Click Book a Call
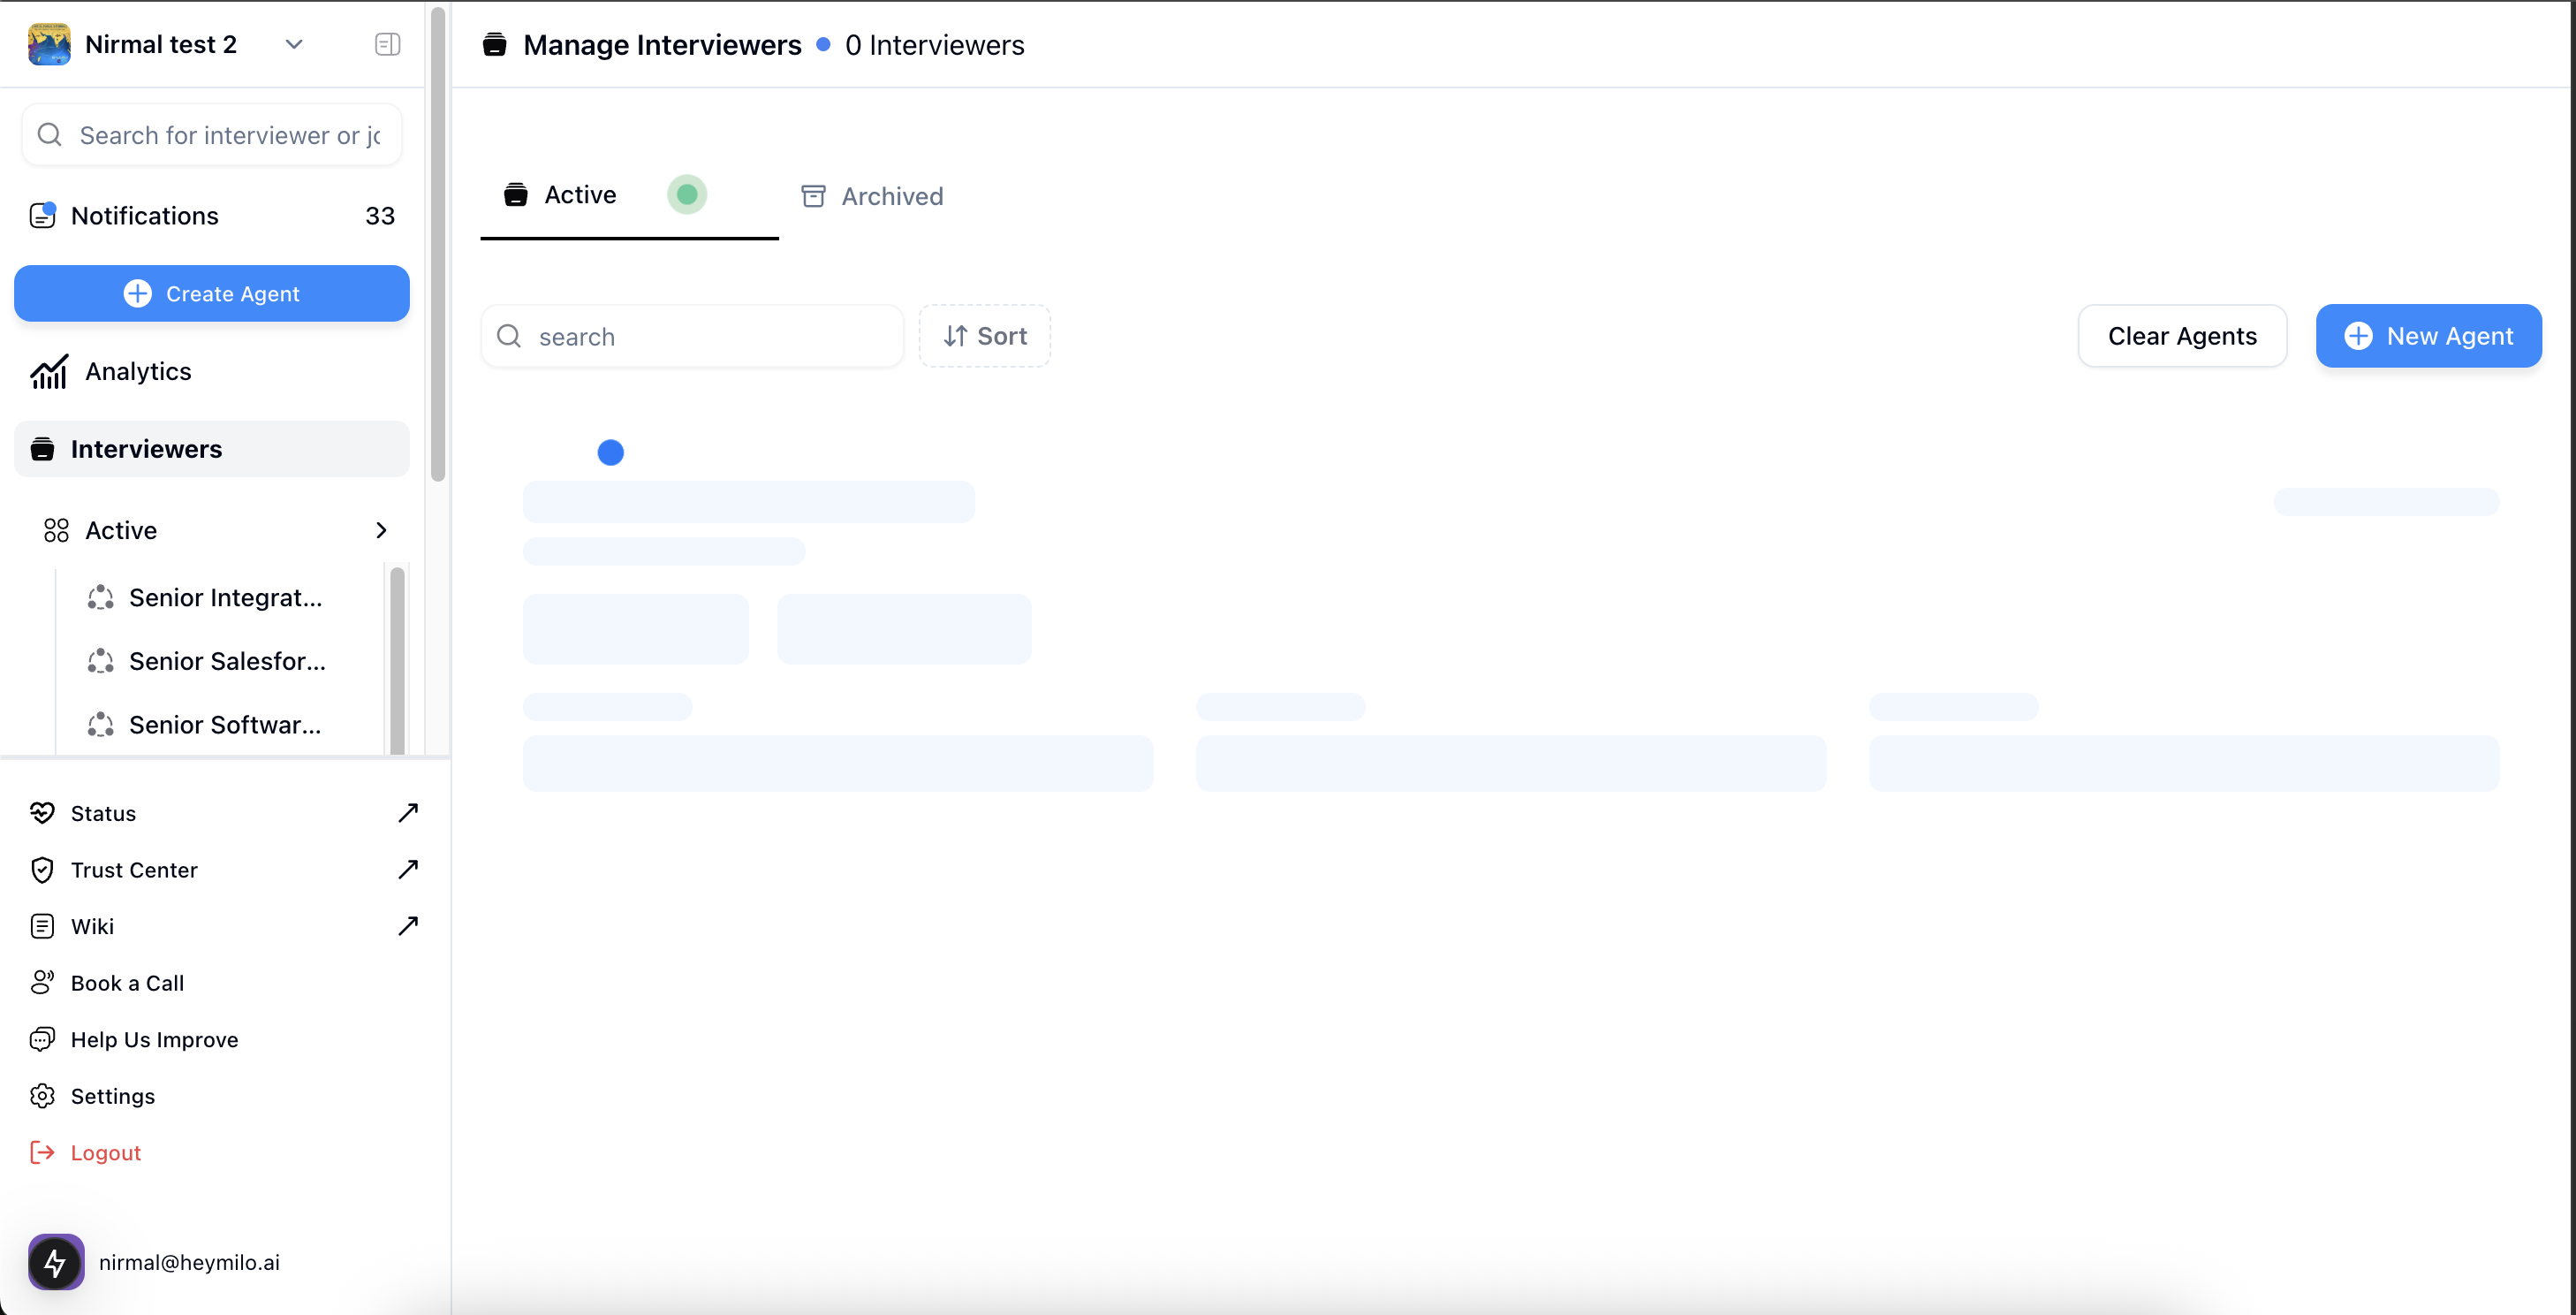Image resolution: width=2576 pixels, height=1315 pixels. pos(127,983)
